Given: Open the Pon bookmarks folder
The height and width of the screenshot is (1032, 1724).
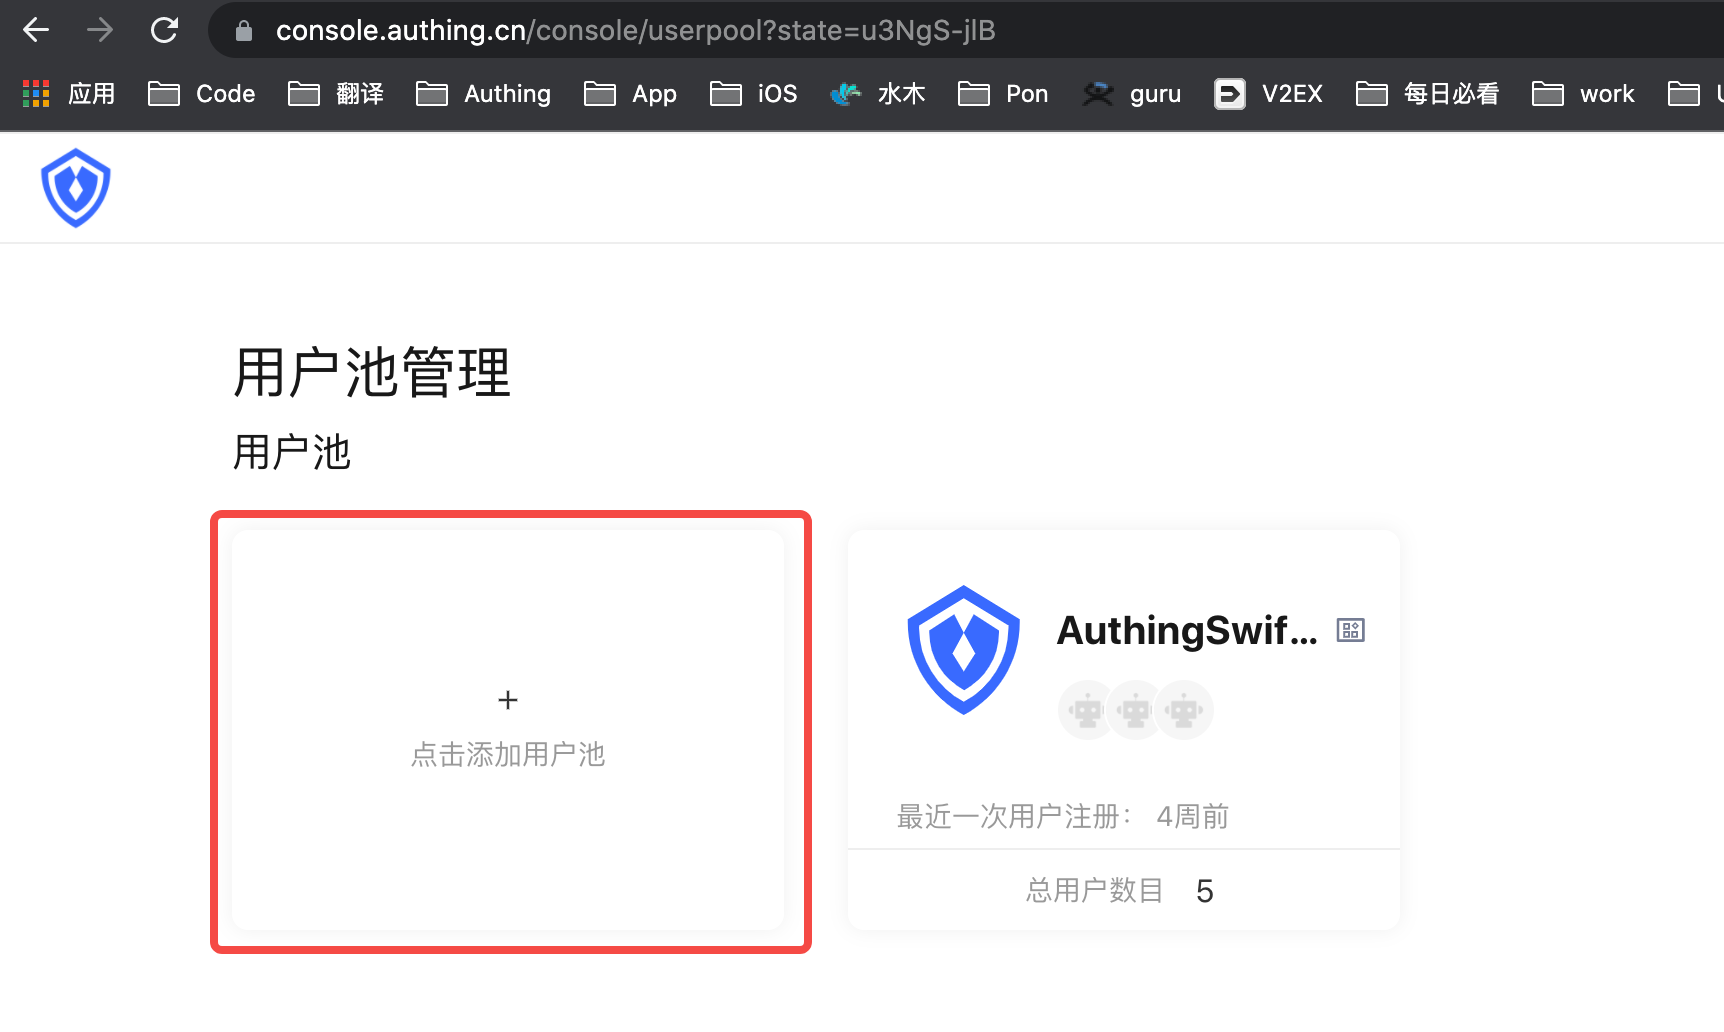Looking at the screenshot, I should tap(1003, 94).
